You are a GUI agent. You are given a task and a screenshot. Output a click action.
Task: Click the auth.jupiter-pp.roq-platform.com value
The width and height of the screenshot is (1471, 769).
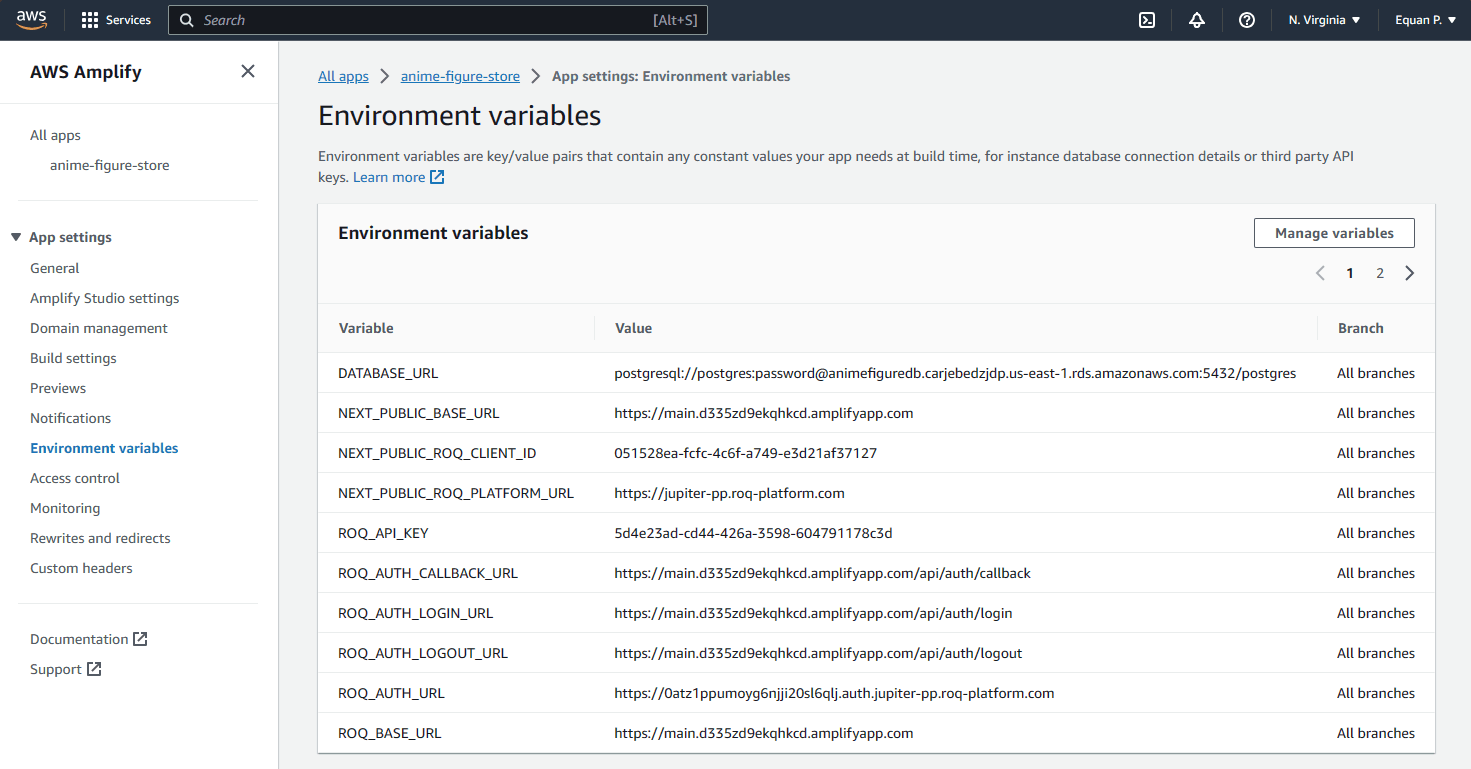[x=834, y=693]
